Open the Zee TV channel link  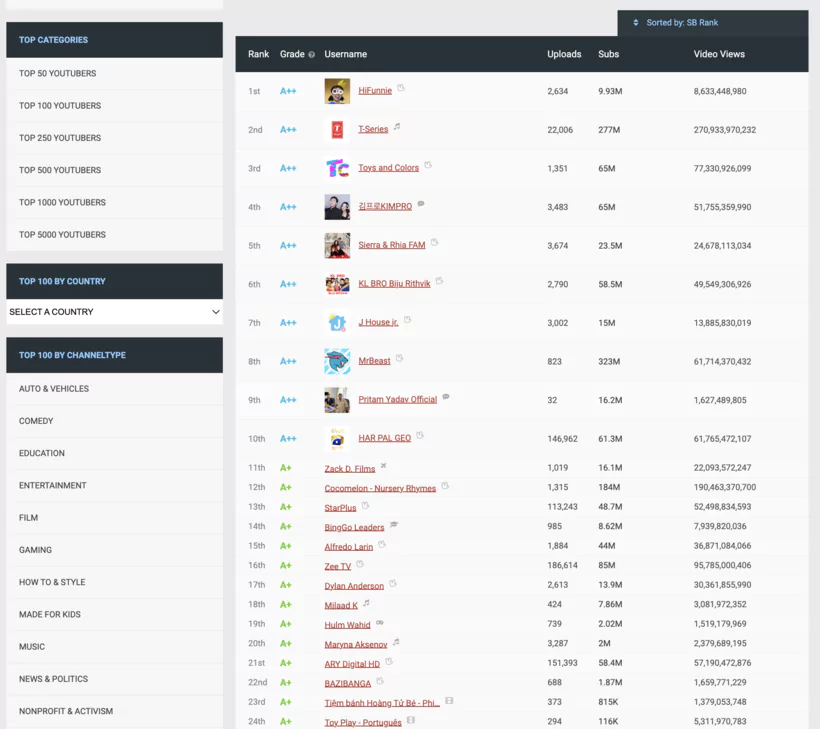[x=337, y=566]
